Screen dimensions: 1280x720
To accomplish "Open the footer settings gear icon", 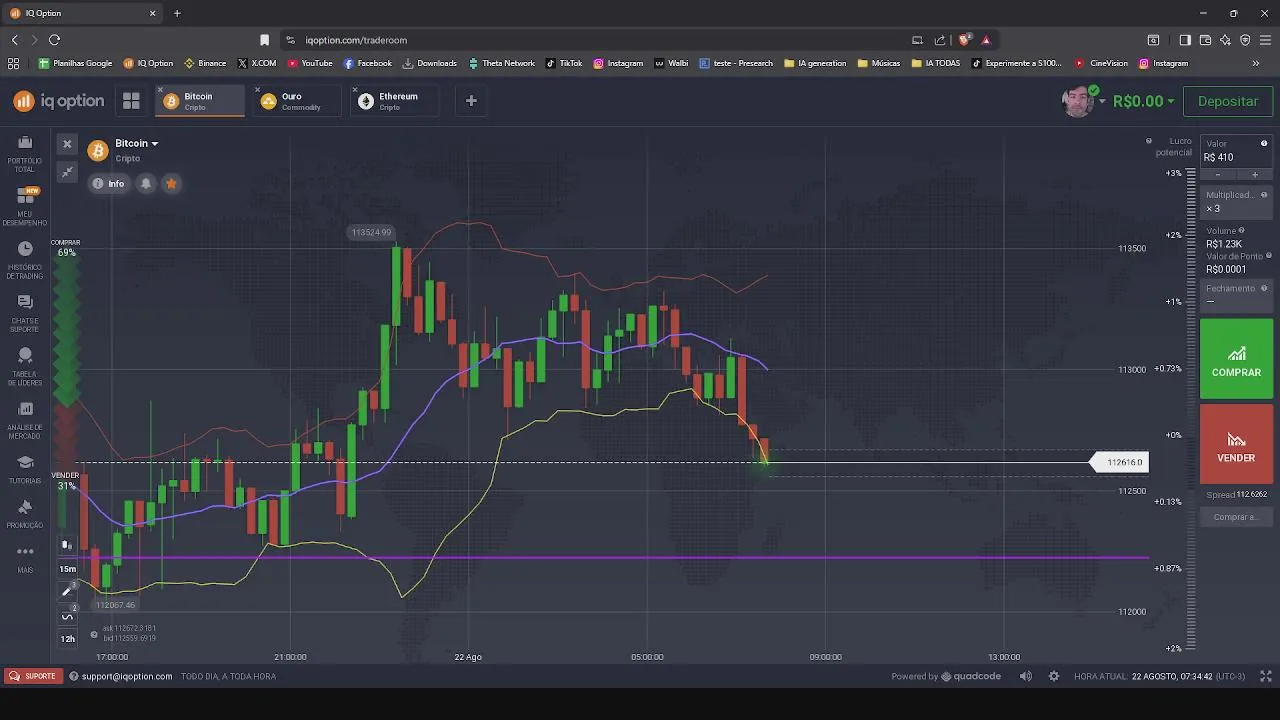I will coord(1053,677).
